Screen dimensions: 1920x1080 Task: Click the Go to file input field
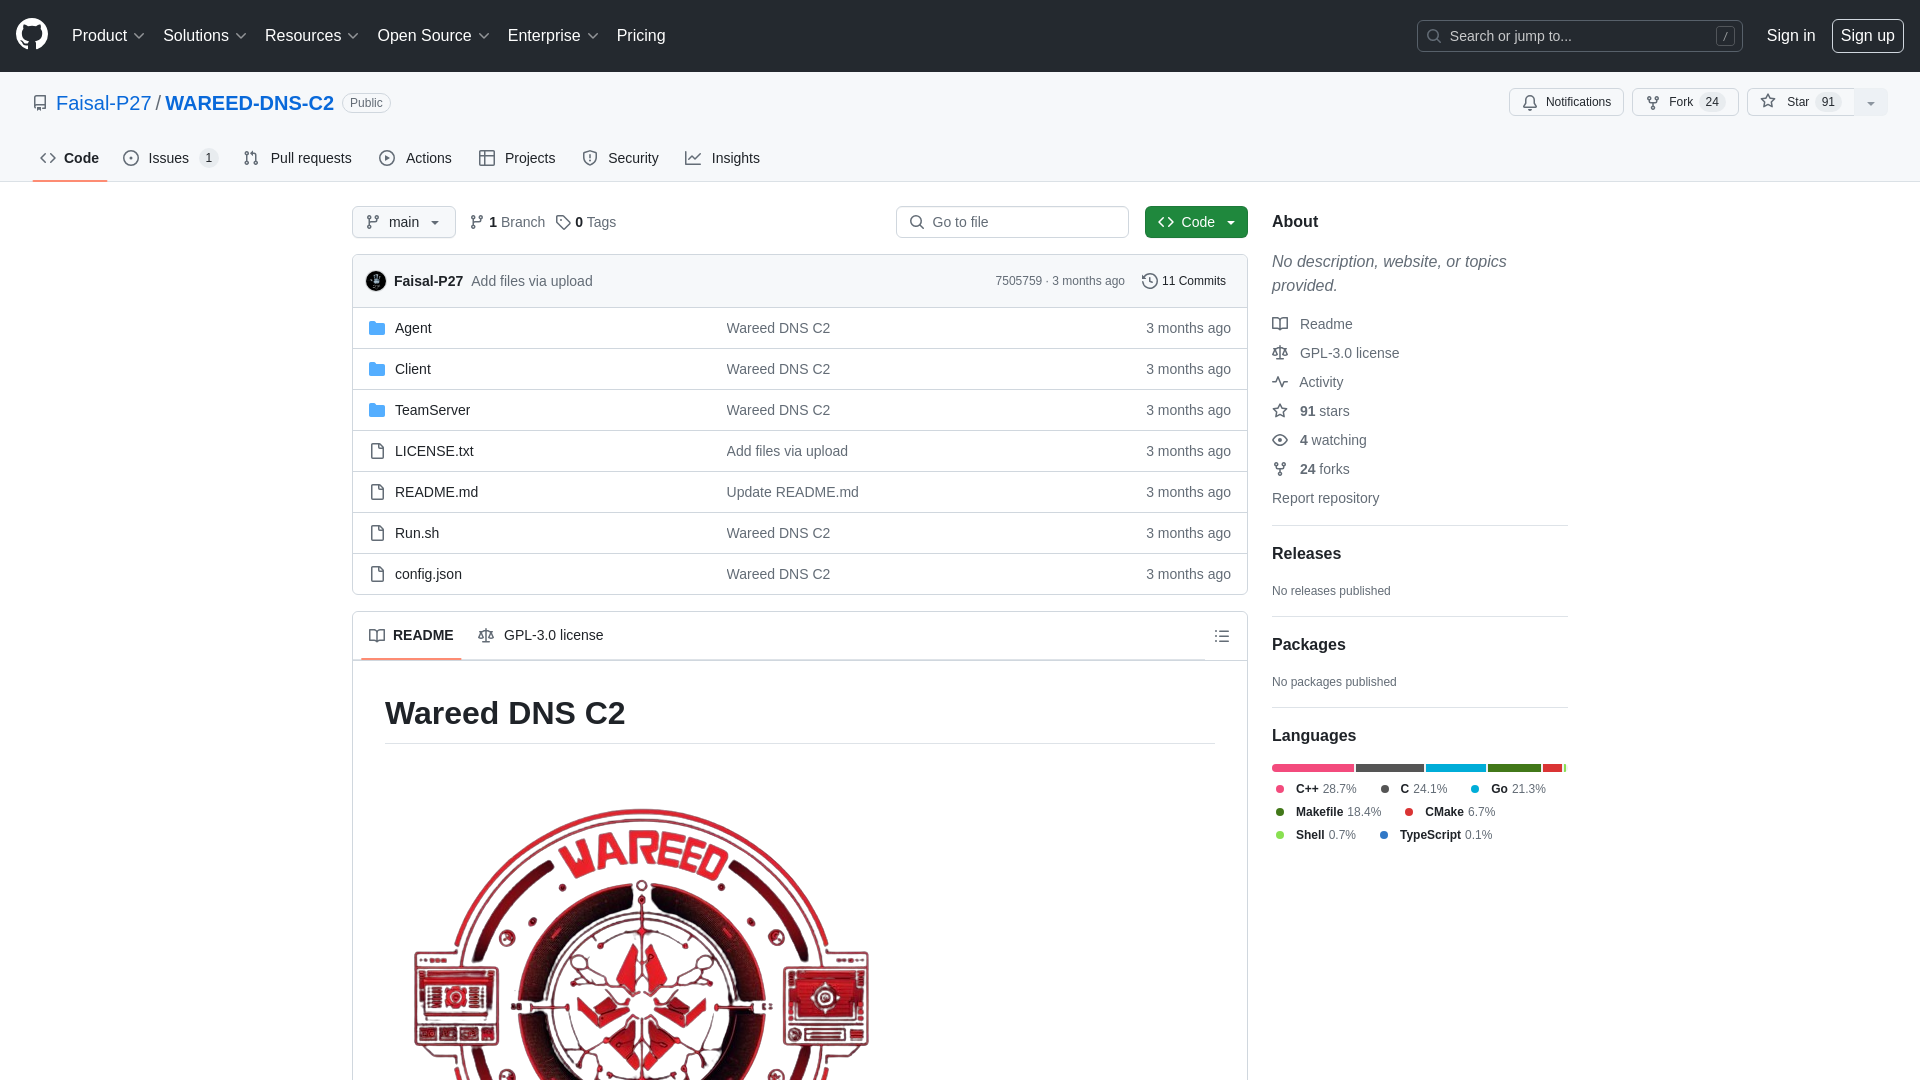(1012, 222)
